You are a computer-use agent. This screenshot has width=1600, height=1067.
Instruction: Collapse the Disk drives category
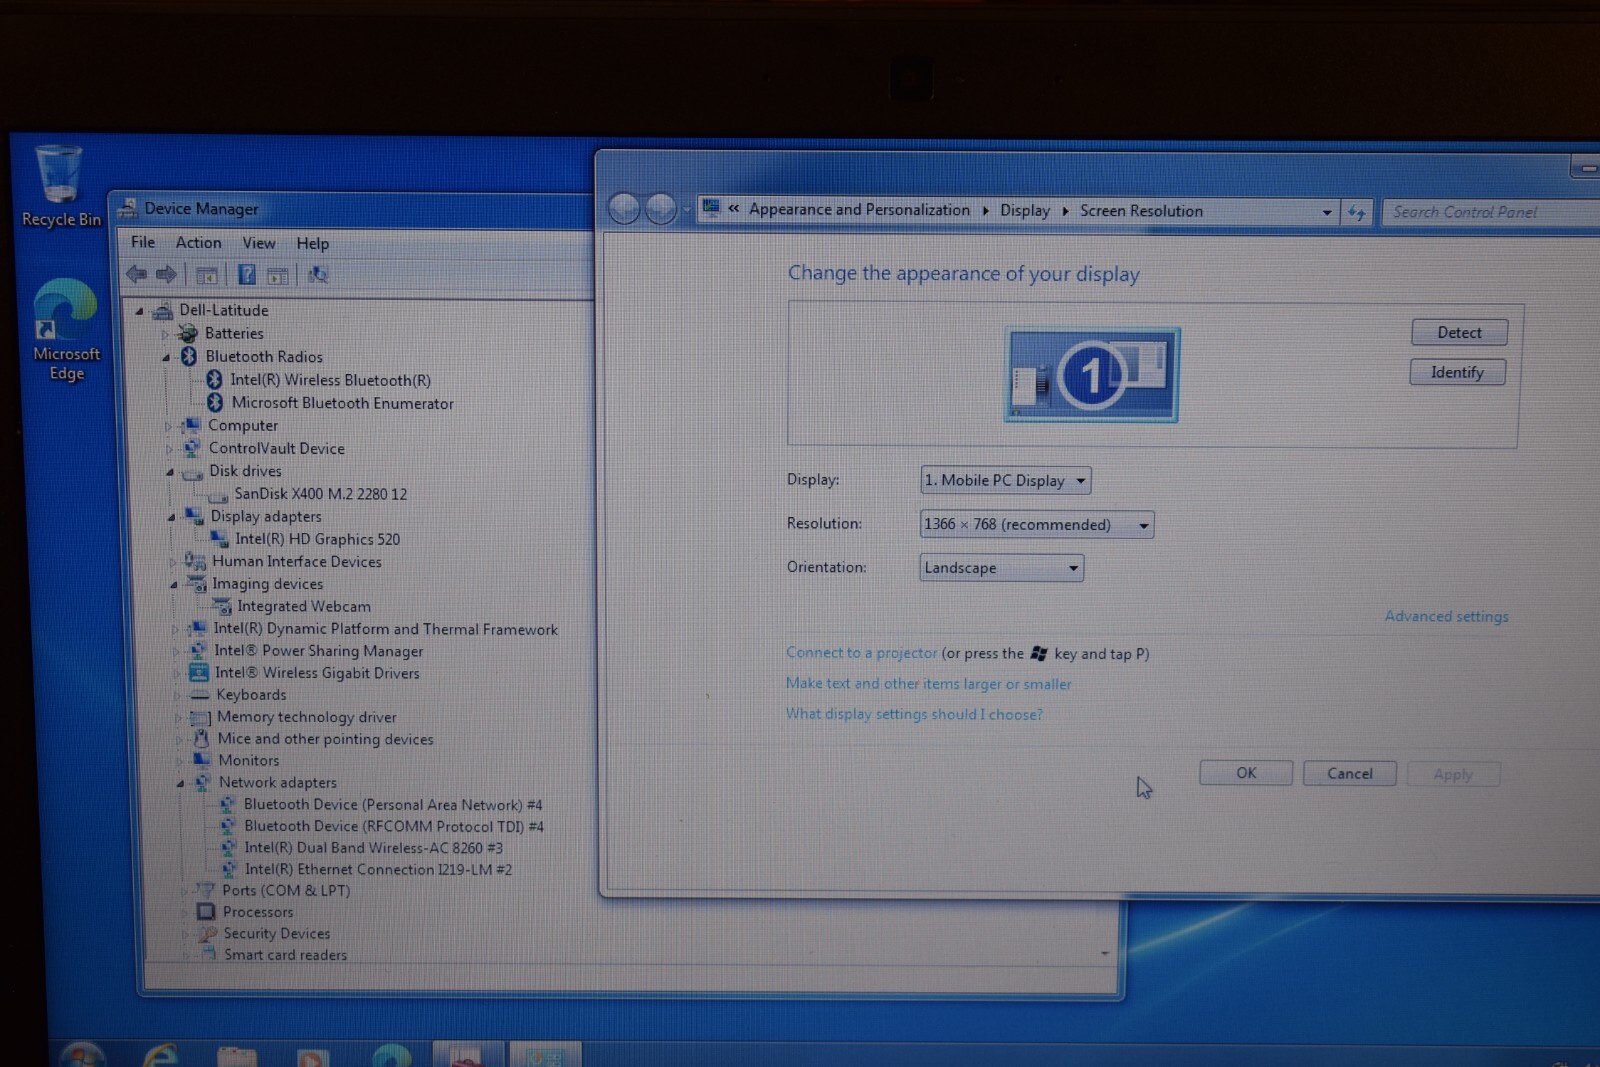(x=170, y=472)
